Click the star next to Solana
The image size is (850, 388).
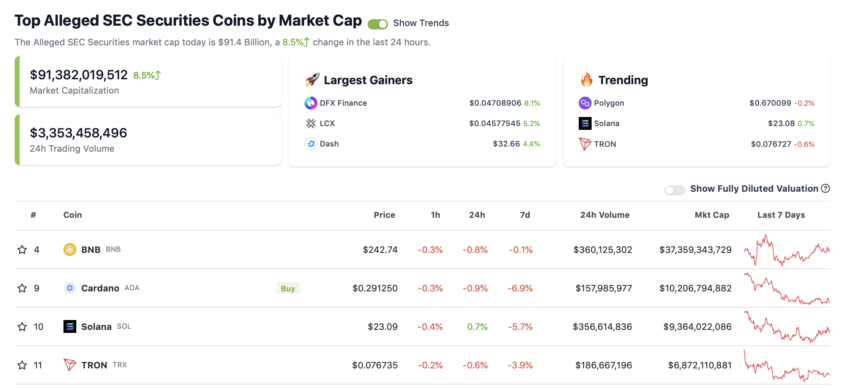tap(22, 327)
